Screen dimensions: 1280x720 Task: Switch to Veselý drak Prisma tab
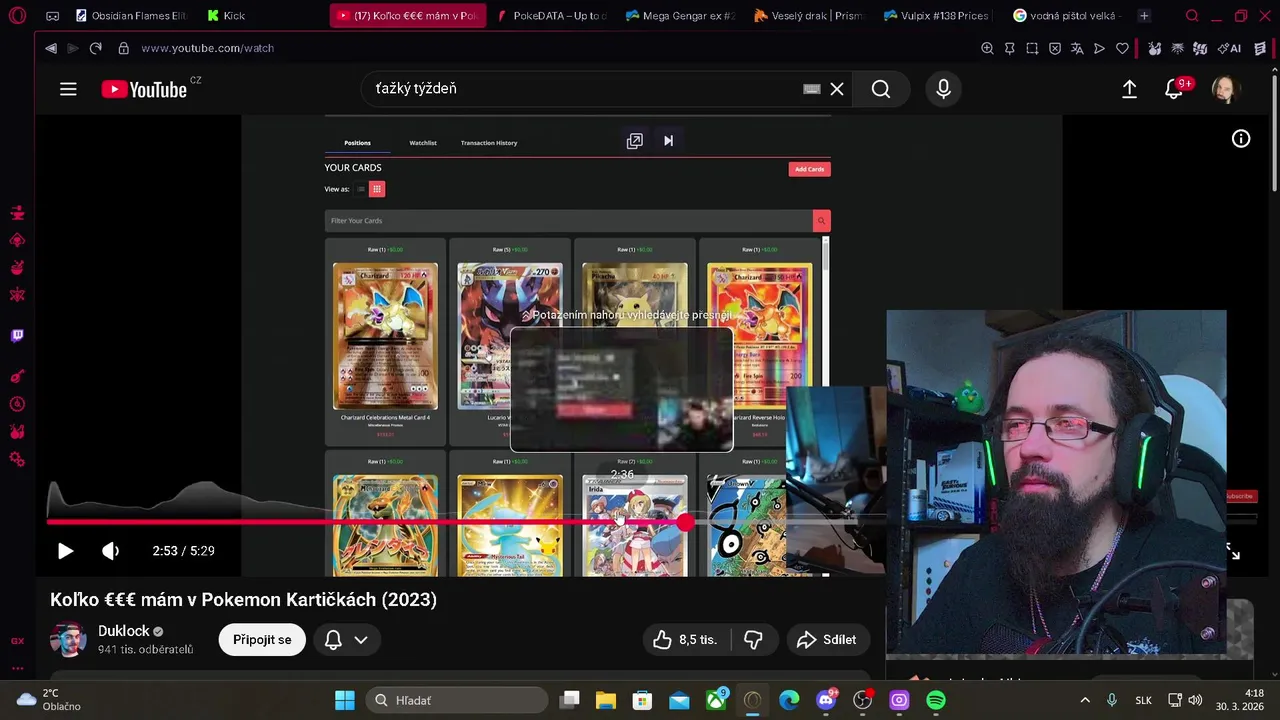809,16
